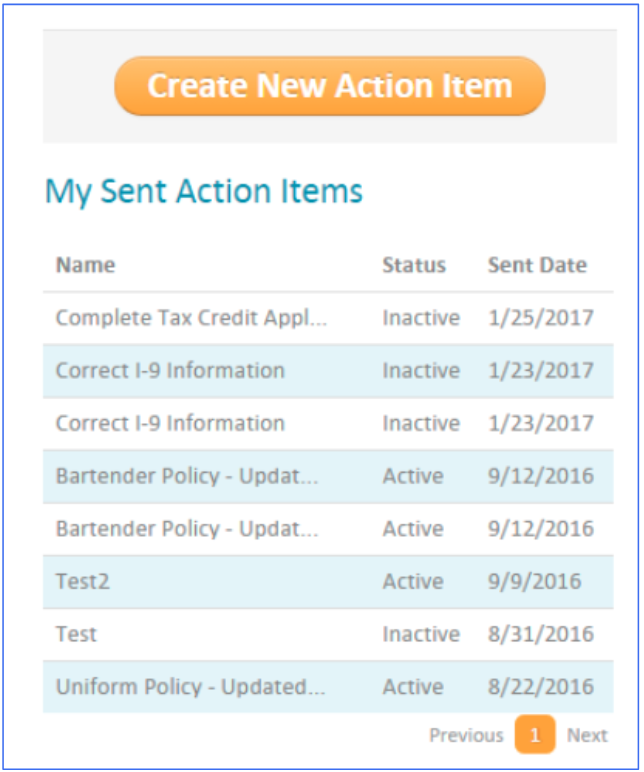Open the second Correct I-9 Information item
The height and width of the screenshot is (772, 644).
(170, 423)
